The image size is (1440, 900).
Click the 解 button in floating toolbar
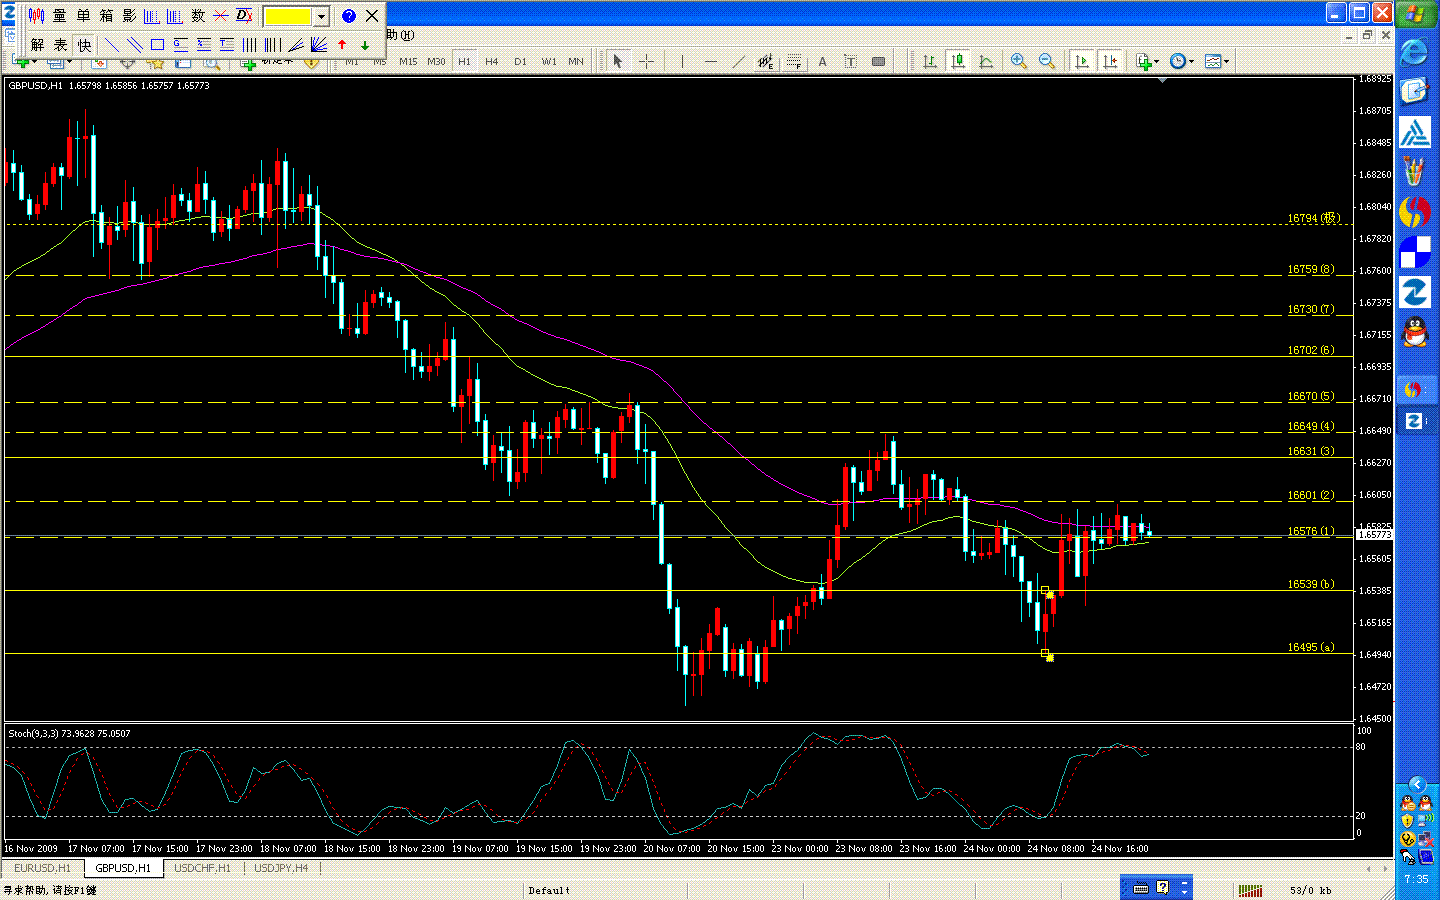37,45
